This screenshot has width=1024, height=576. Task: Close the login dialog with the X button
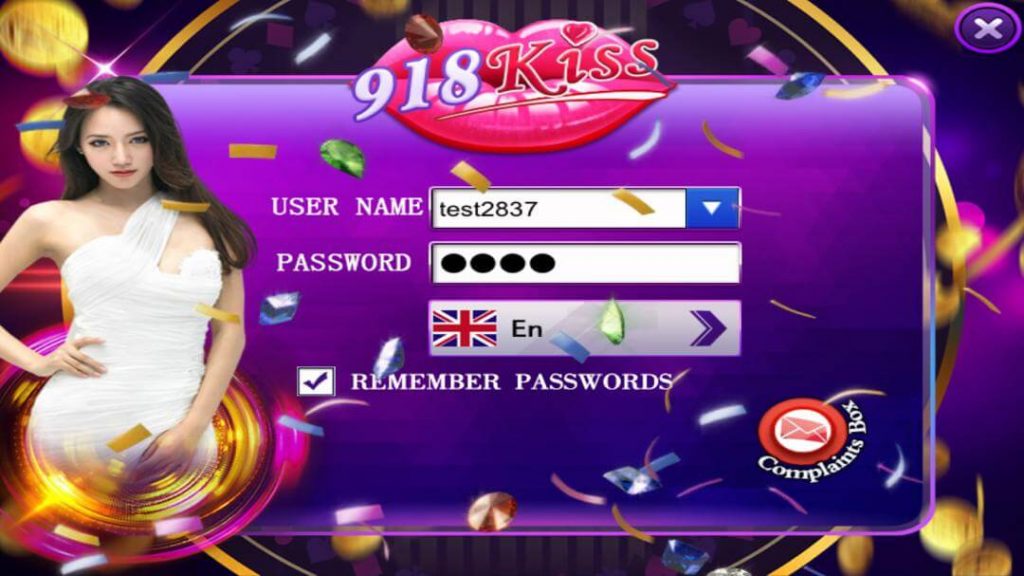point(988,28)
